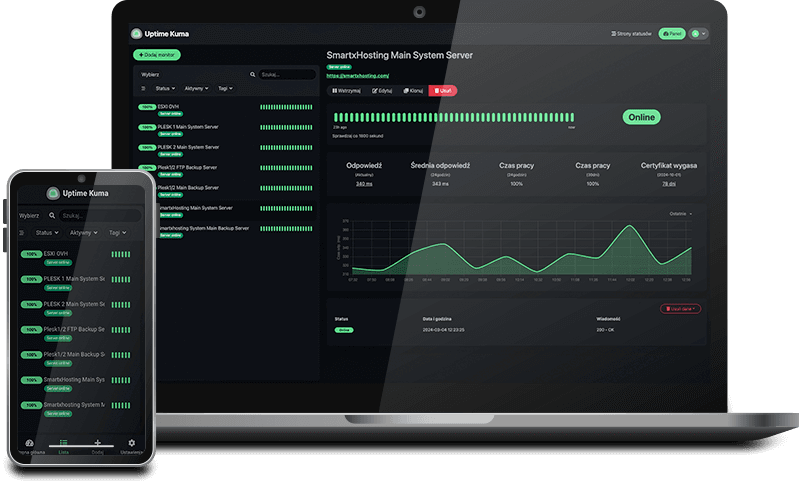799x482 pixels.
Task: Click the Dodaj monitor button
Action: point(157,55)
